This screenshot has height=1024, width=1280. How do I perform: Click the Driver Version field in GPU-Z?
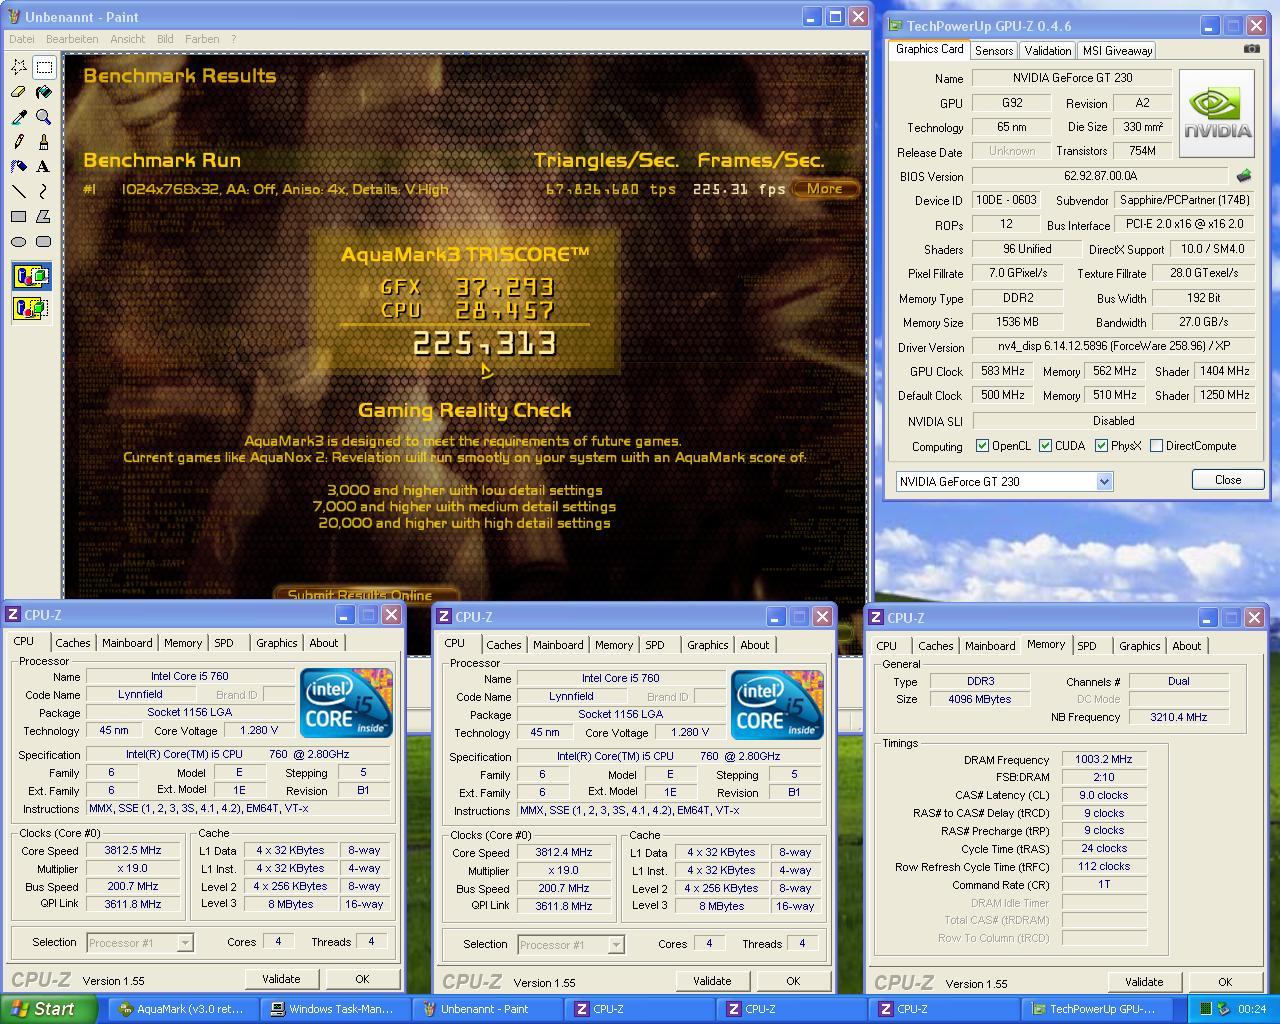tap(1113, 346)
